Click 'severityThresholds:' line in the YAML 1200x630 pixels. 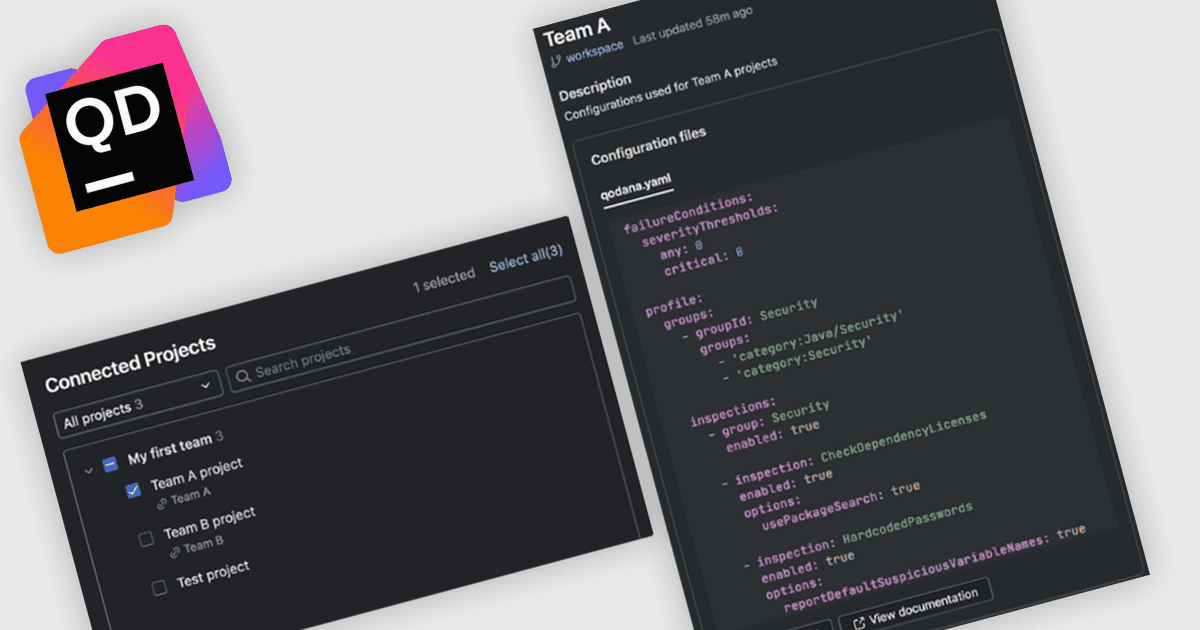[x=710, y=225]
